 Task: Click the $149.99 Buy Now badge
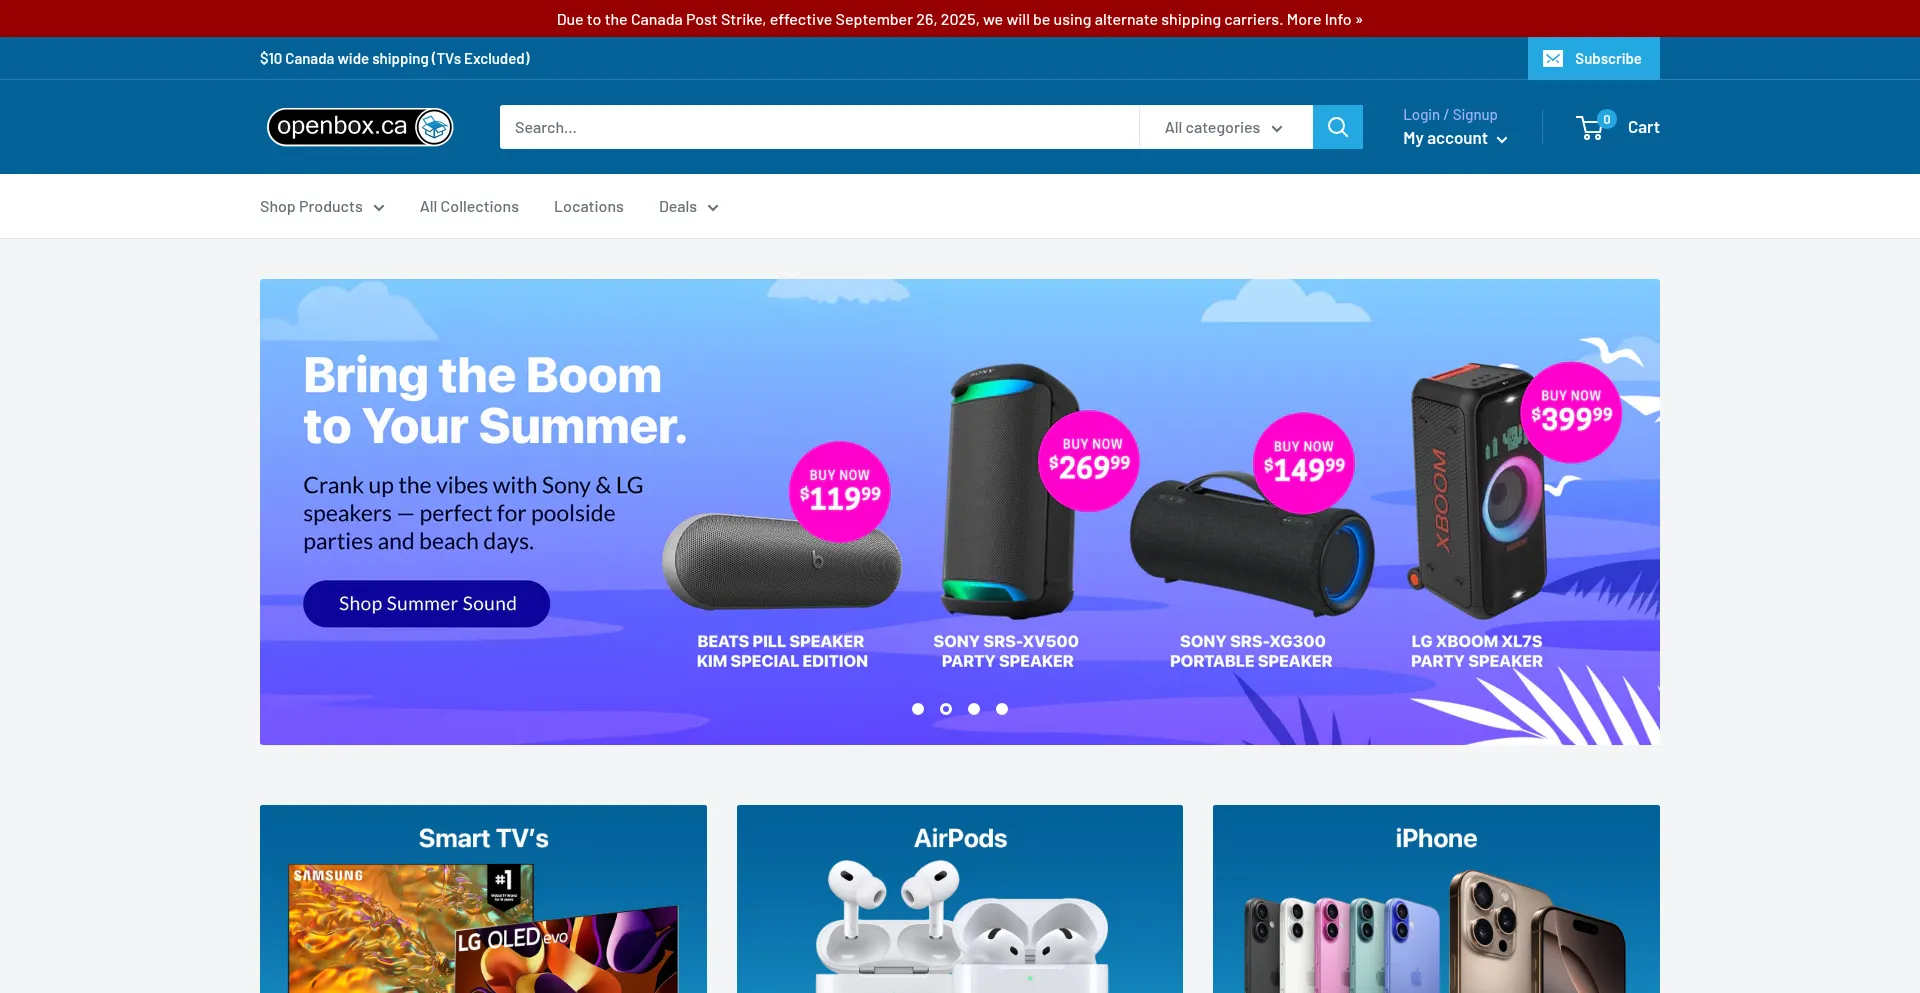point(1304,463)
